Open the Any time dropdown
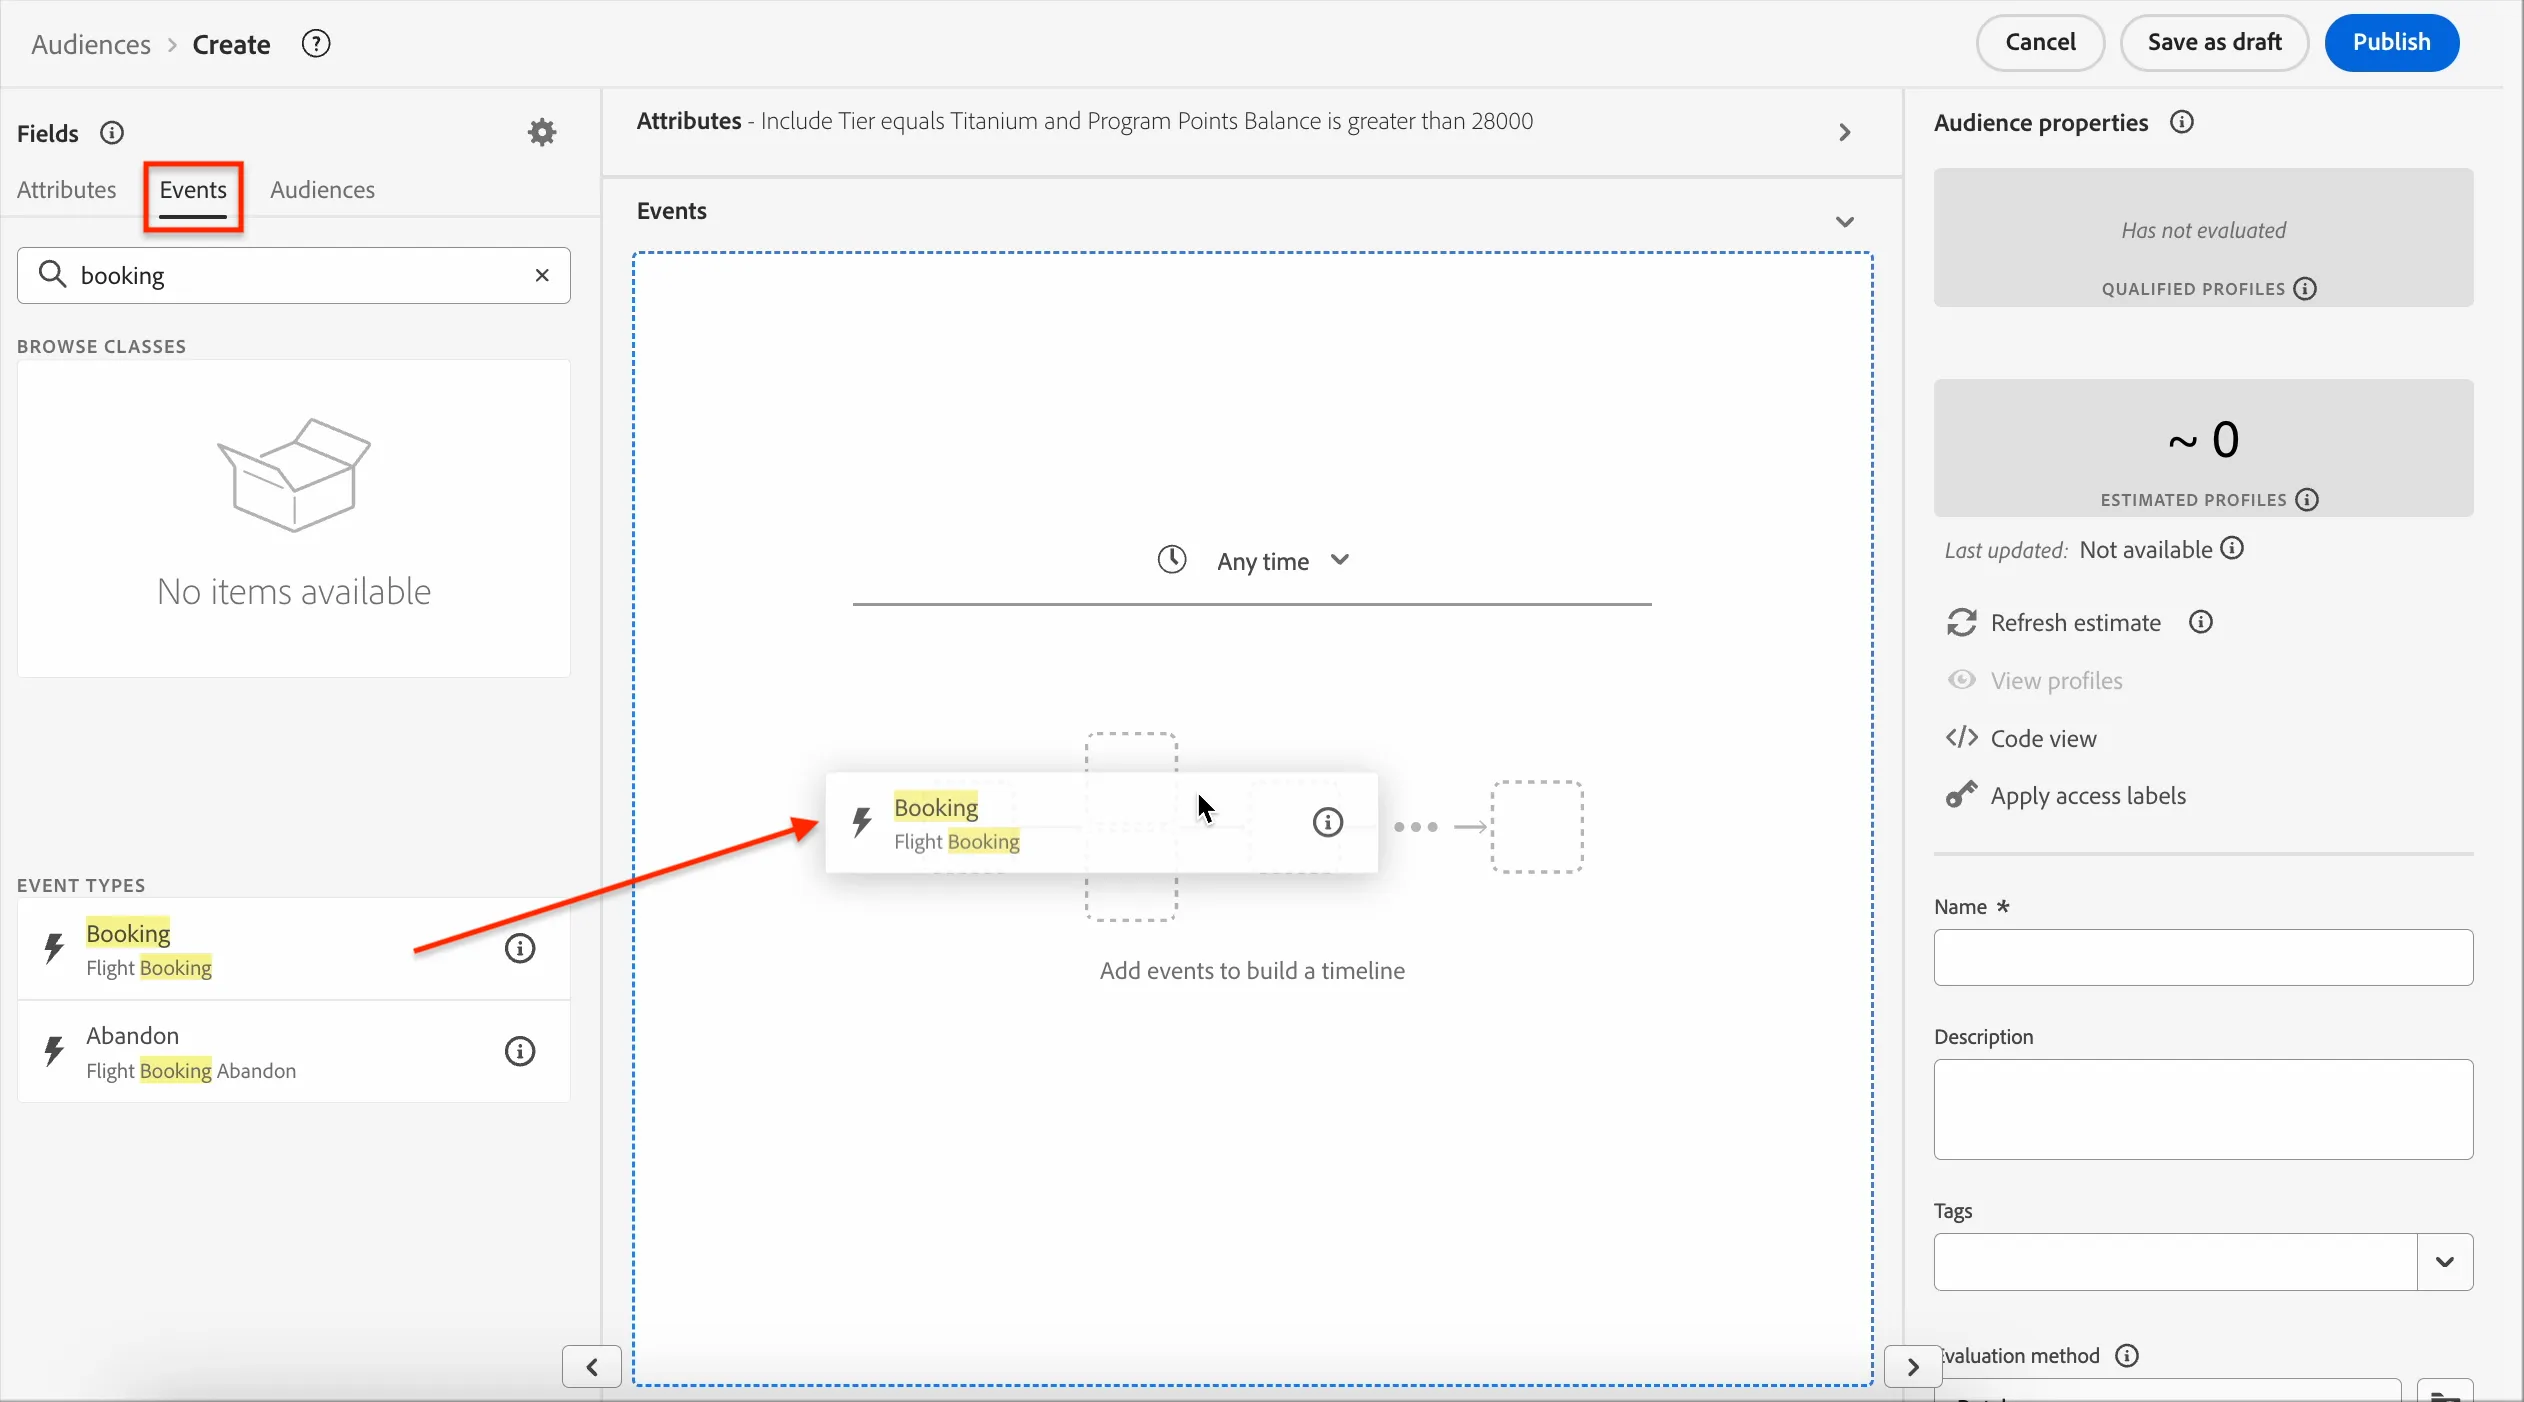 1282,561
